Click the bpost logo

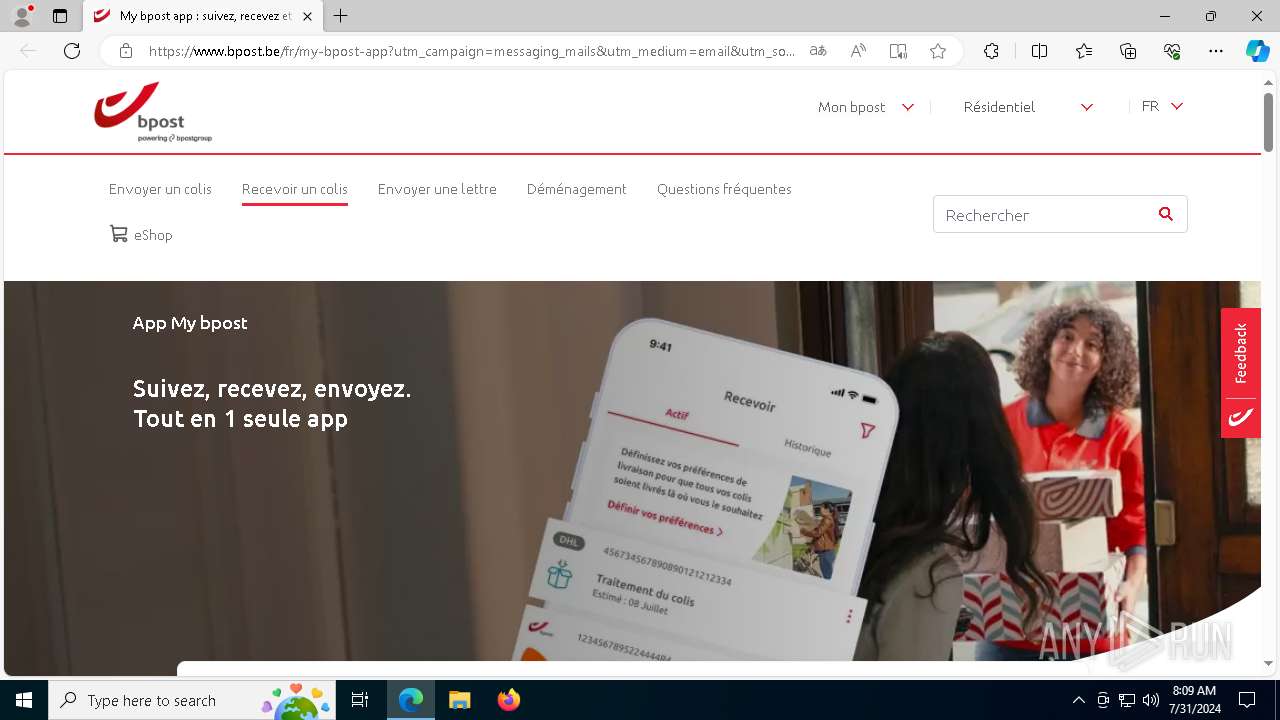(153, 112)
